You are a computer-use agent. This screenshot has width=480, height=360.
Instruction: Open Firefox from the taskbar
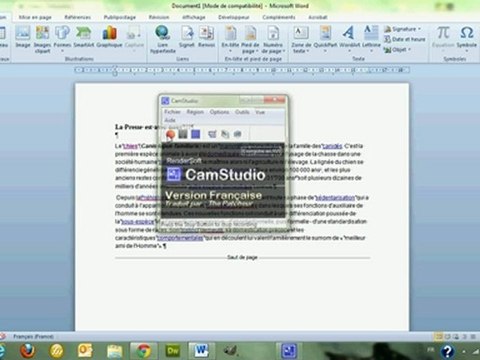28,351
